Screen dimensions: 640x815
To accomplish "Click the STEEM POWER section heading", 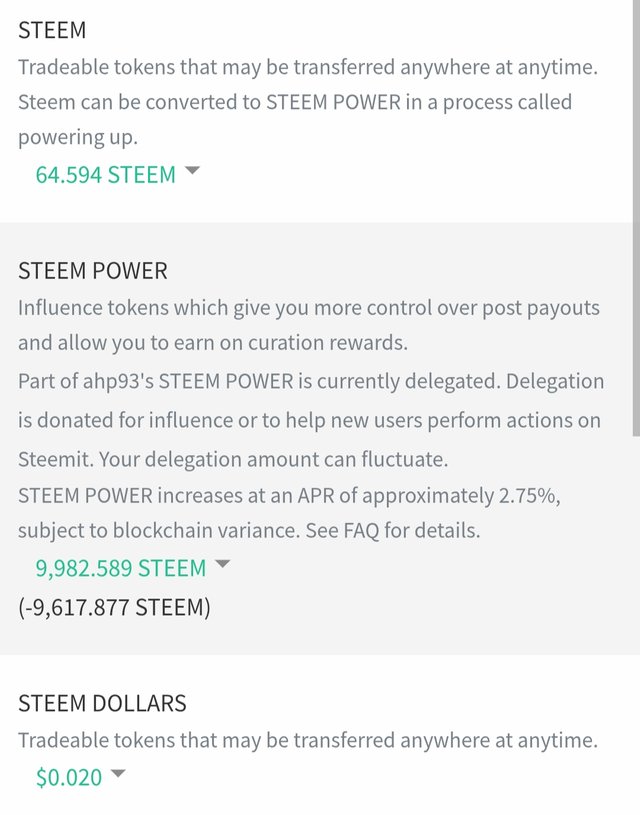I will point(93,271).
